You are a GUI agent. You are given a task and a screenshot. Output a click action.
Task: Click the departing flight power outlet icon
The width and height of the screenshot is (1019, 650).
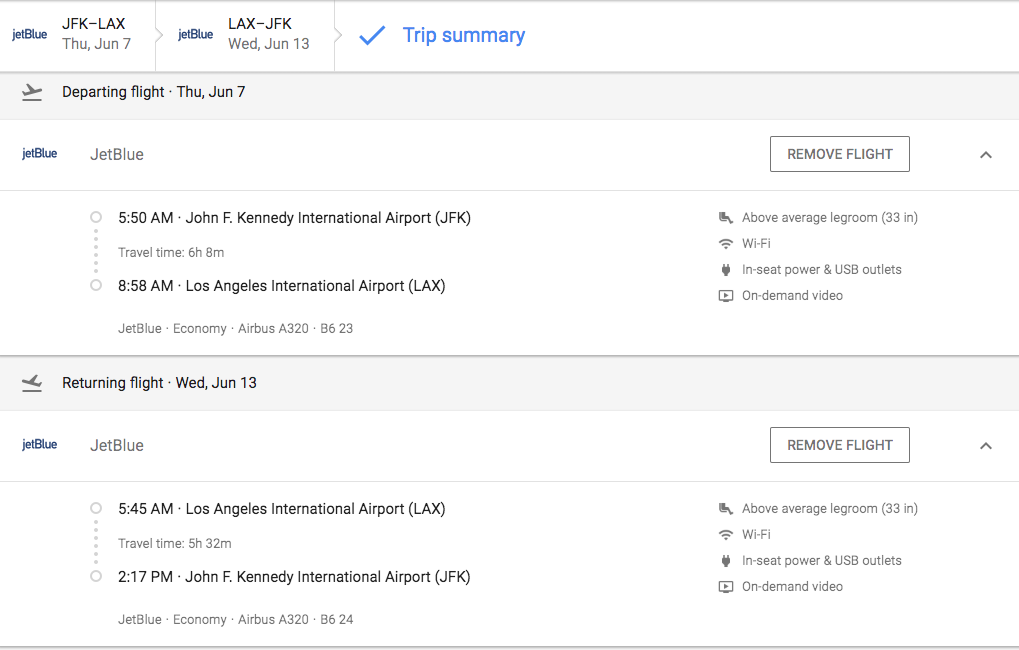click(x=726, y=270)
